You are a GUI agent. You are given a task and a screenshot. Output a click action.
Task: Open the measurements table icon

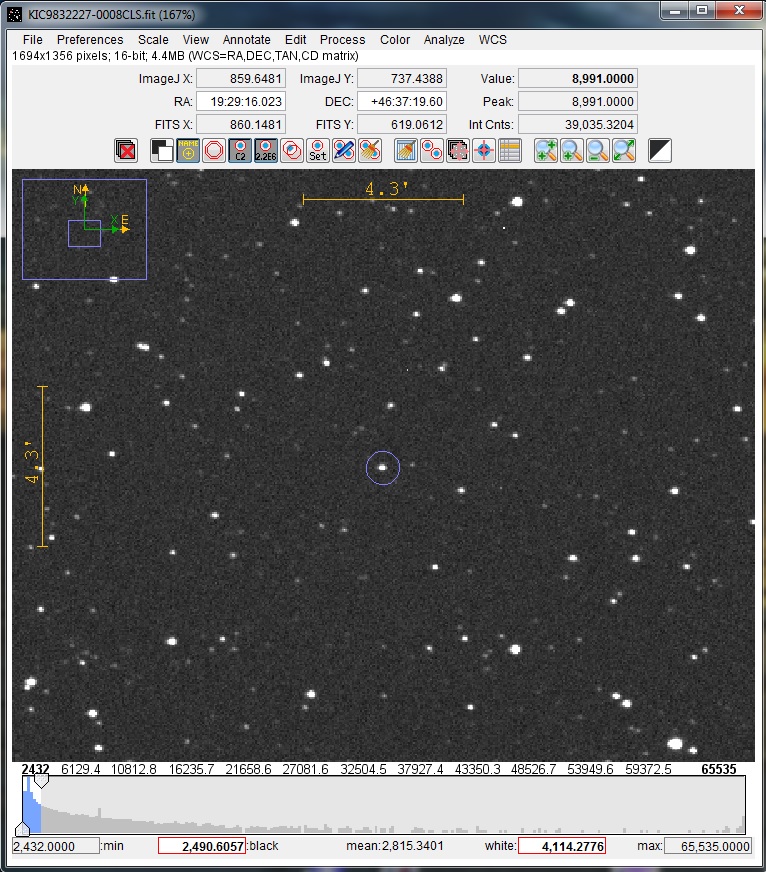click(510, 151)
